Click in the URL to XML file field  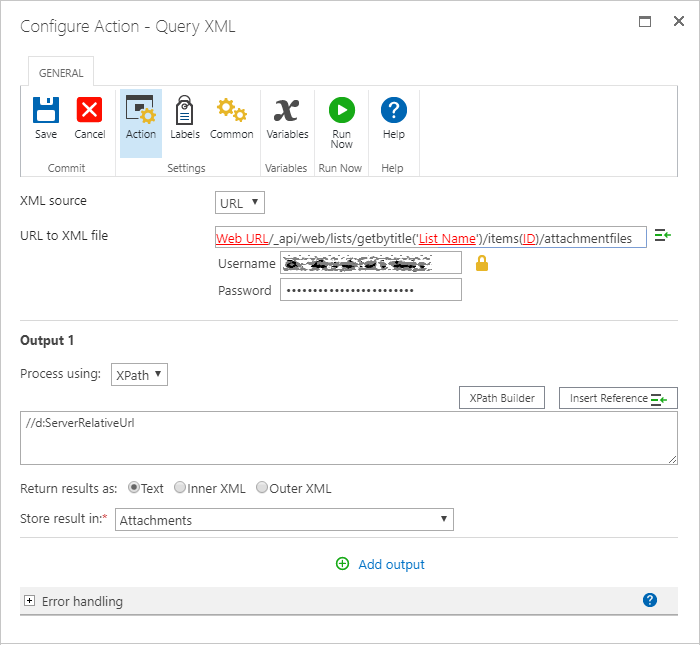(430, 237)
